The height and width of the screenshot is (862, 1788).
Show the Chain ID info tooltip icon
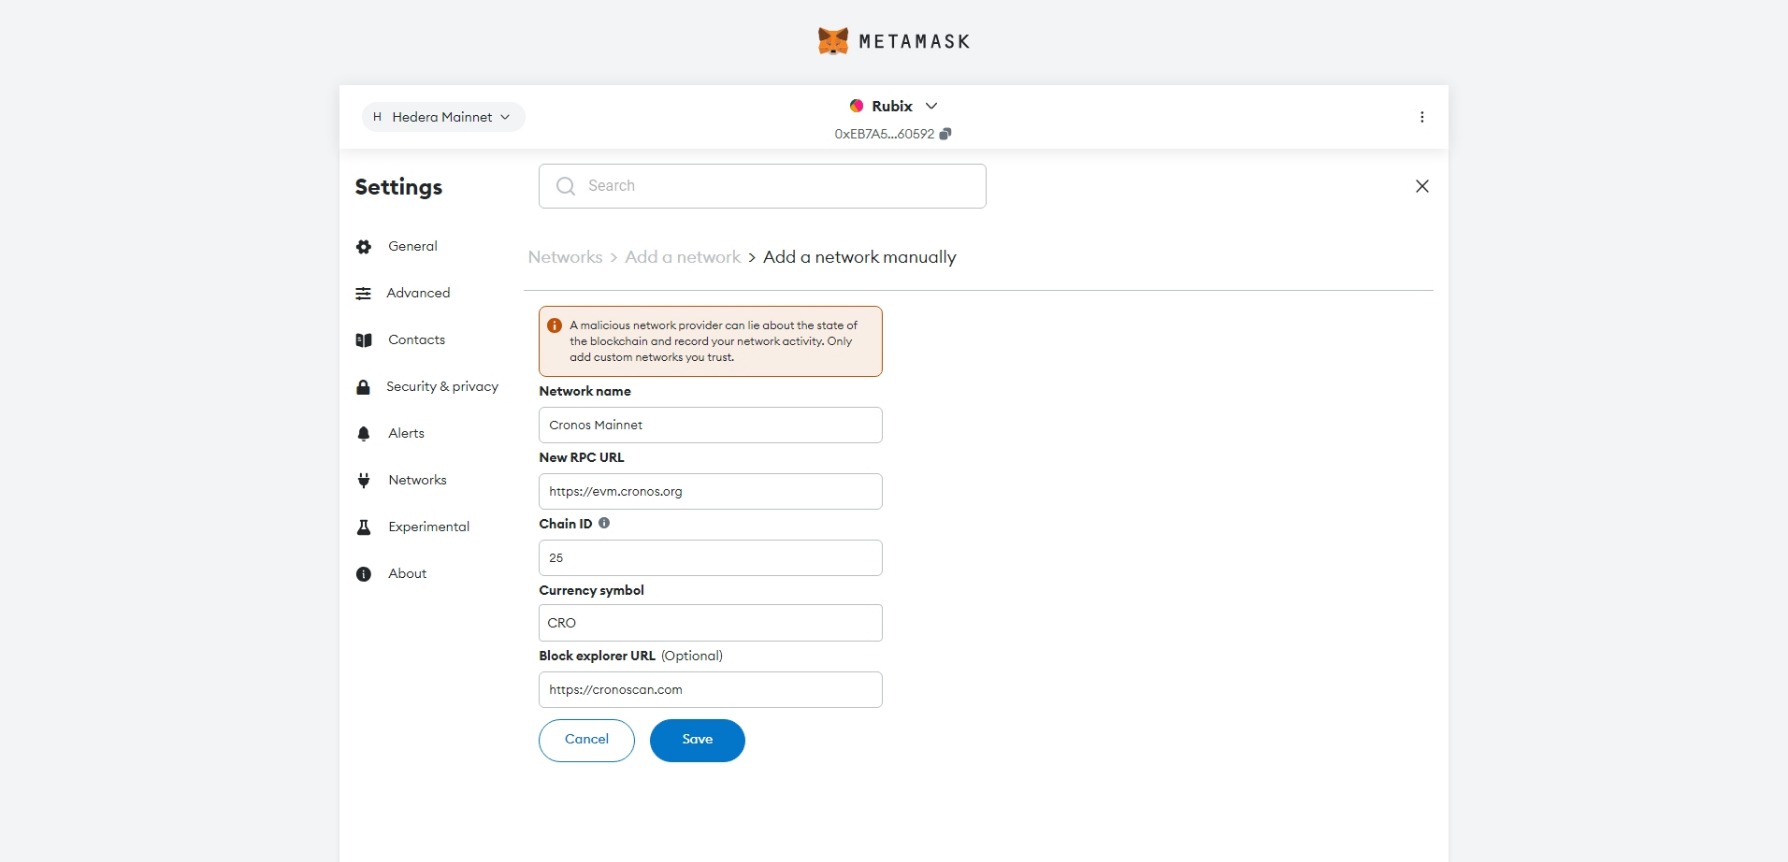pyautogui.click(x=604, y=523)
